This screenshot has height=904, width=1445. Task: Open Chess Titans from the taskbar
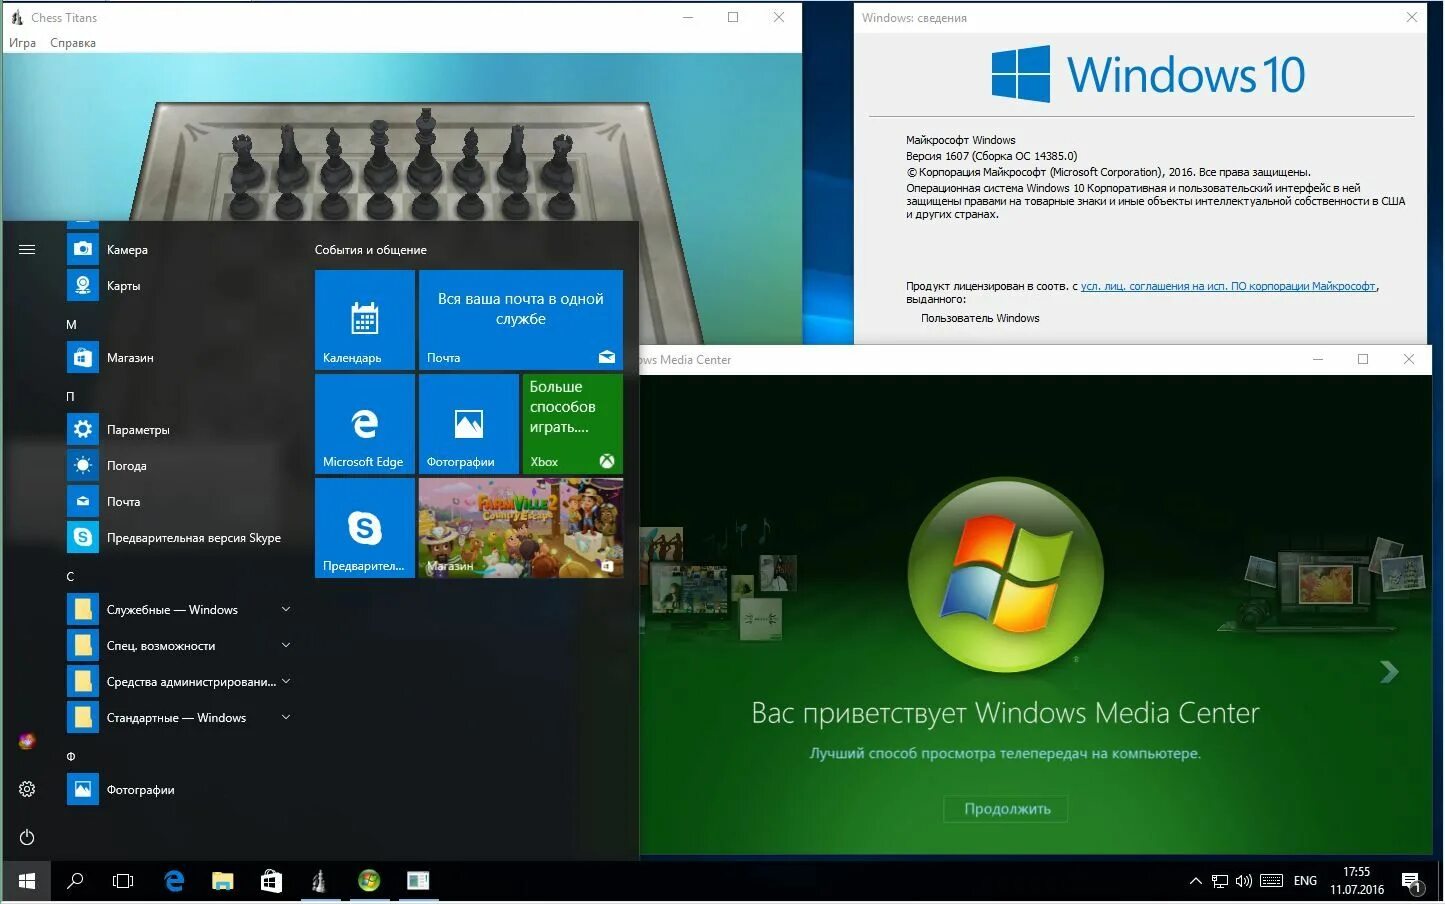pyautogui.click(x=320, y=881)
